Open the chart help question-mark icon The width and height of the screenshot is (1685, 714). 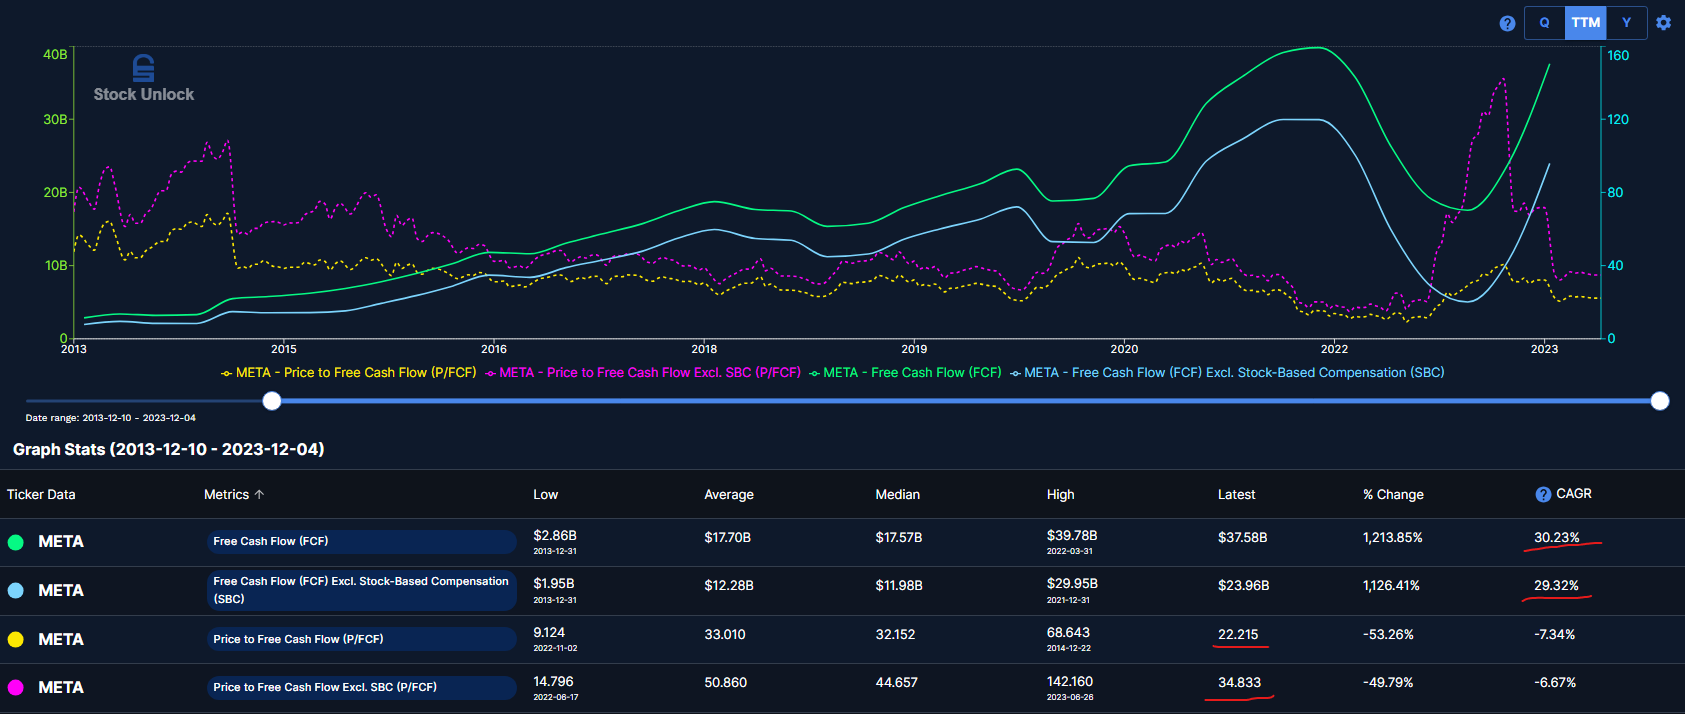tap(1507, 23)
